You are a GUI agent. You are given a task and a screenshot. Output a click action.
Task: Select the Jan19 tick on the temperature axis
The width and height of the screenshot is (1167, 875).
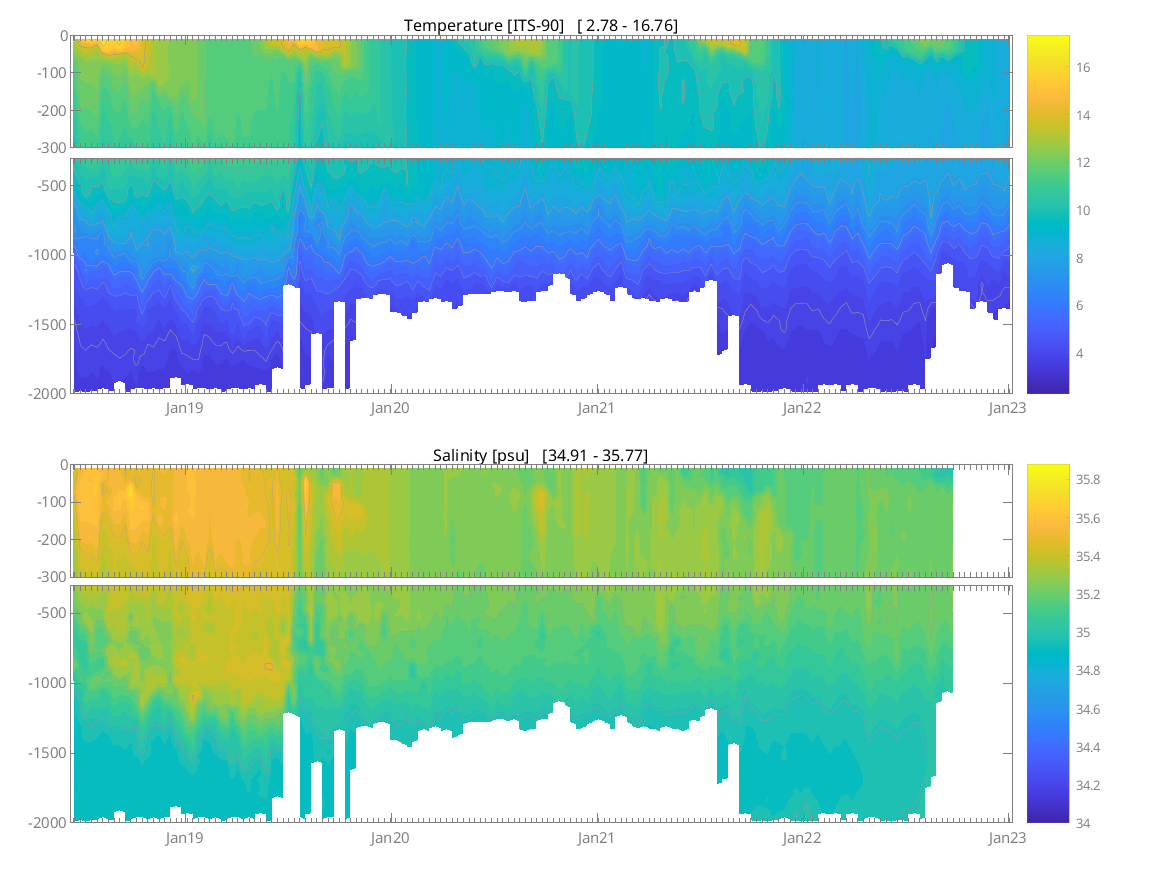point(185,408)
